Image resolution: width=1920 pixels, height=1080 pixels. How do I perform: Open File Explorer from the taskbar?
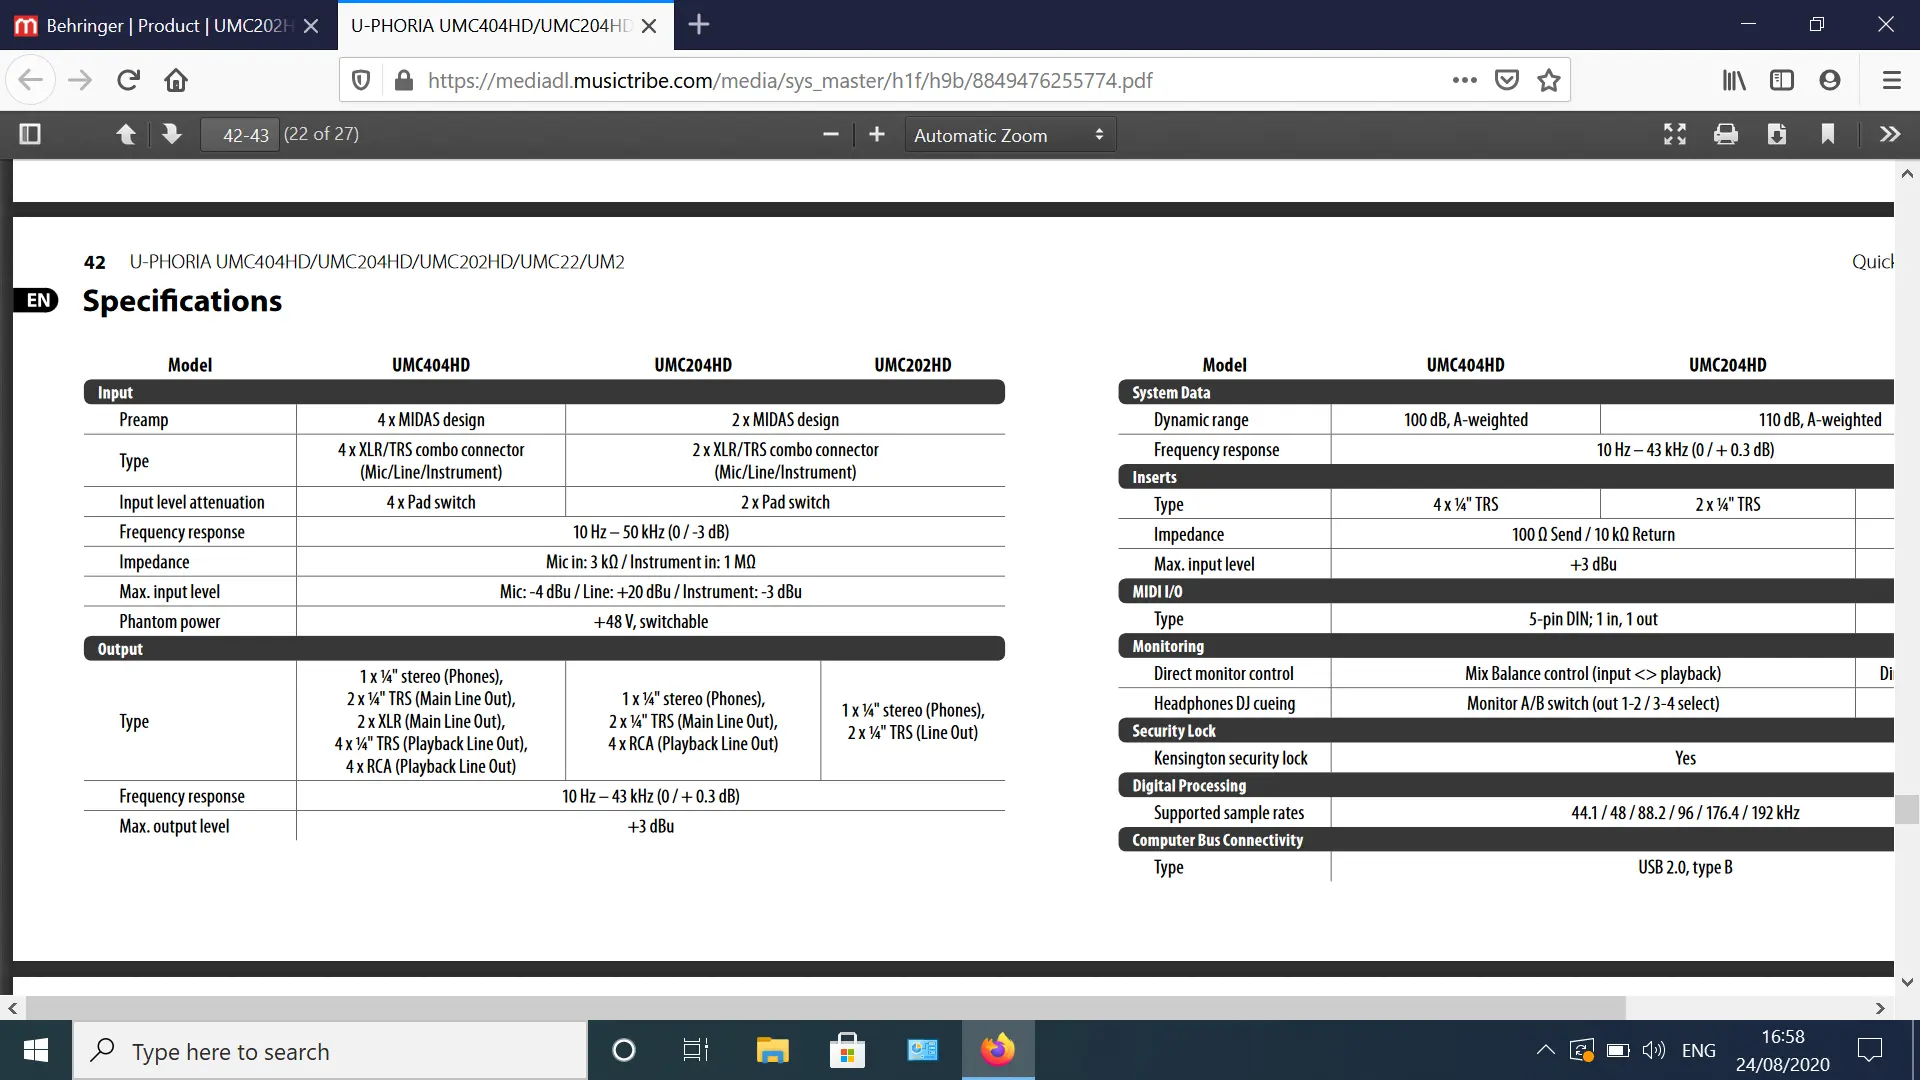click(772, 1050)
